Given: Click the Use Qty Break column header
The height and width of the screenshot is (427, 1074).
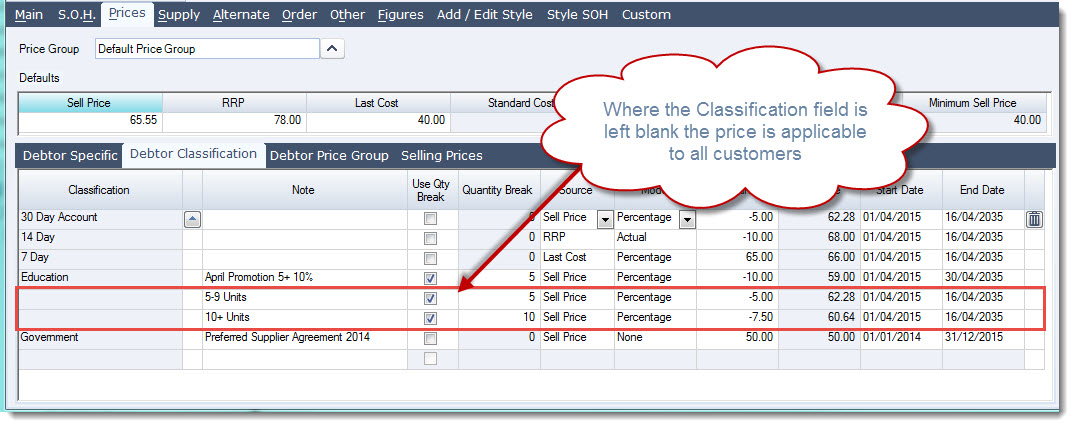Looking at the screenshot, I should (x=432, y=190).
